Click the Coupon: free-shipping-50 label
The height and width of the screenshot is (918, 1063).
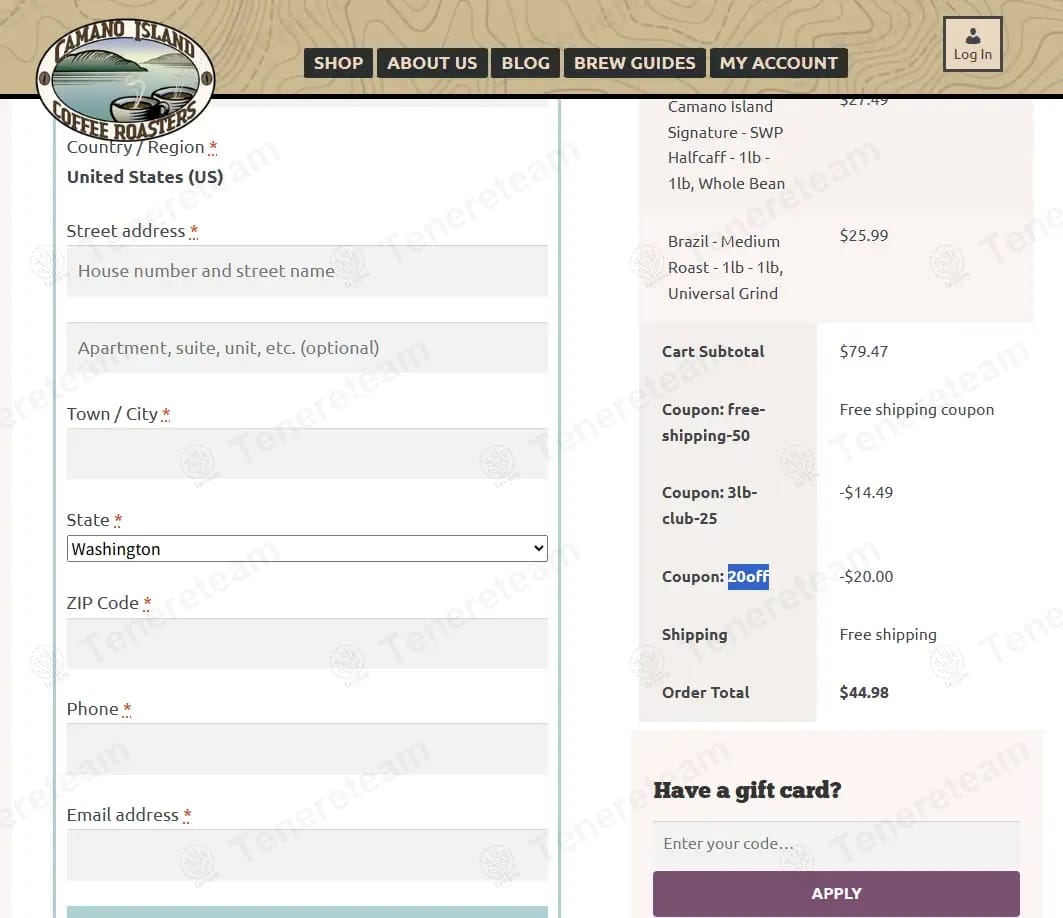pos(713,422)
